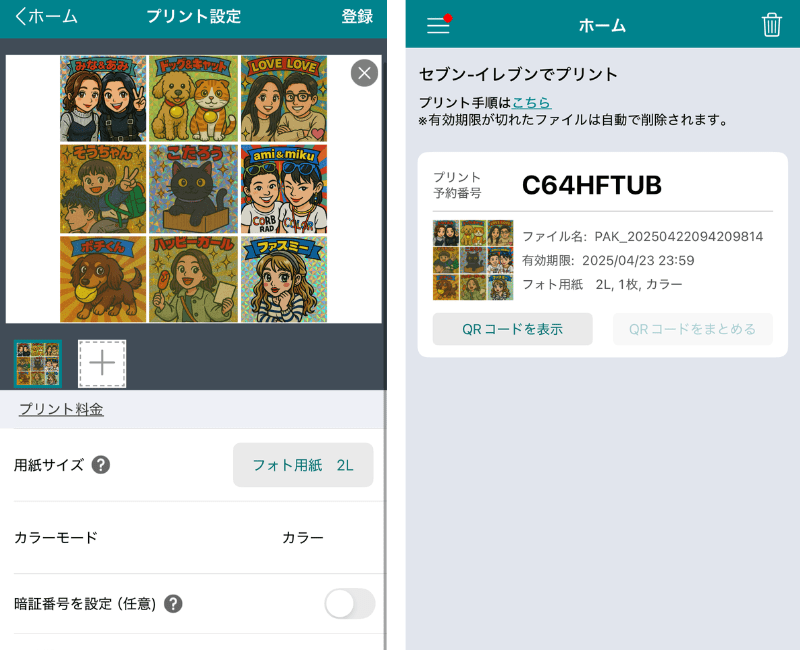Open help for PIN setting (暗証番号)
This screenshot has width=800, height=650.
coord(173,603)
